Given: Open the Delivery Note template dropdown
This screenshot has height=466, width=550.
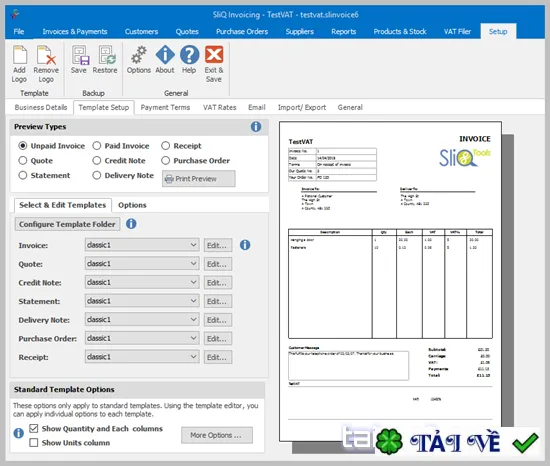Looking at the screenshot, I should point(142,319).
